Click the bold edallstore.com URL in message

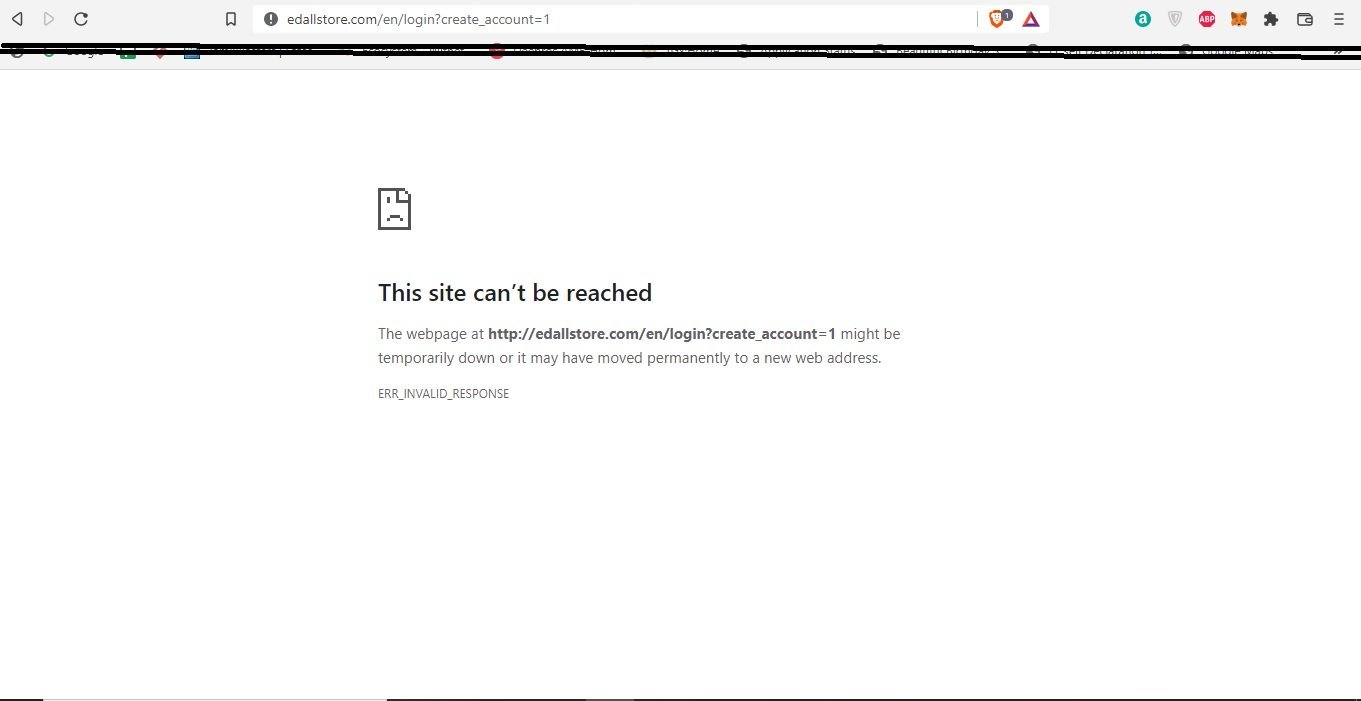coord(662,334)
